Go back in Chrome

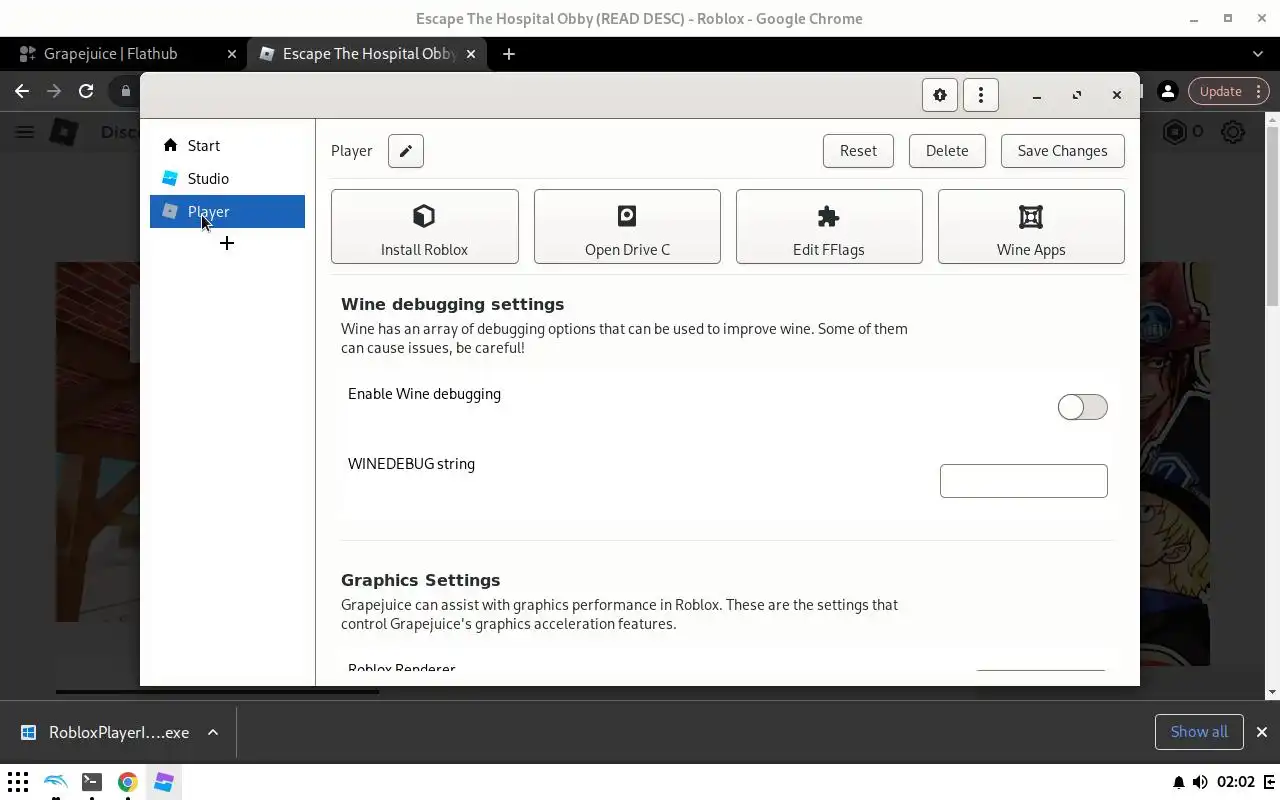(22, 91)
